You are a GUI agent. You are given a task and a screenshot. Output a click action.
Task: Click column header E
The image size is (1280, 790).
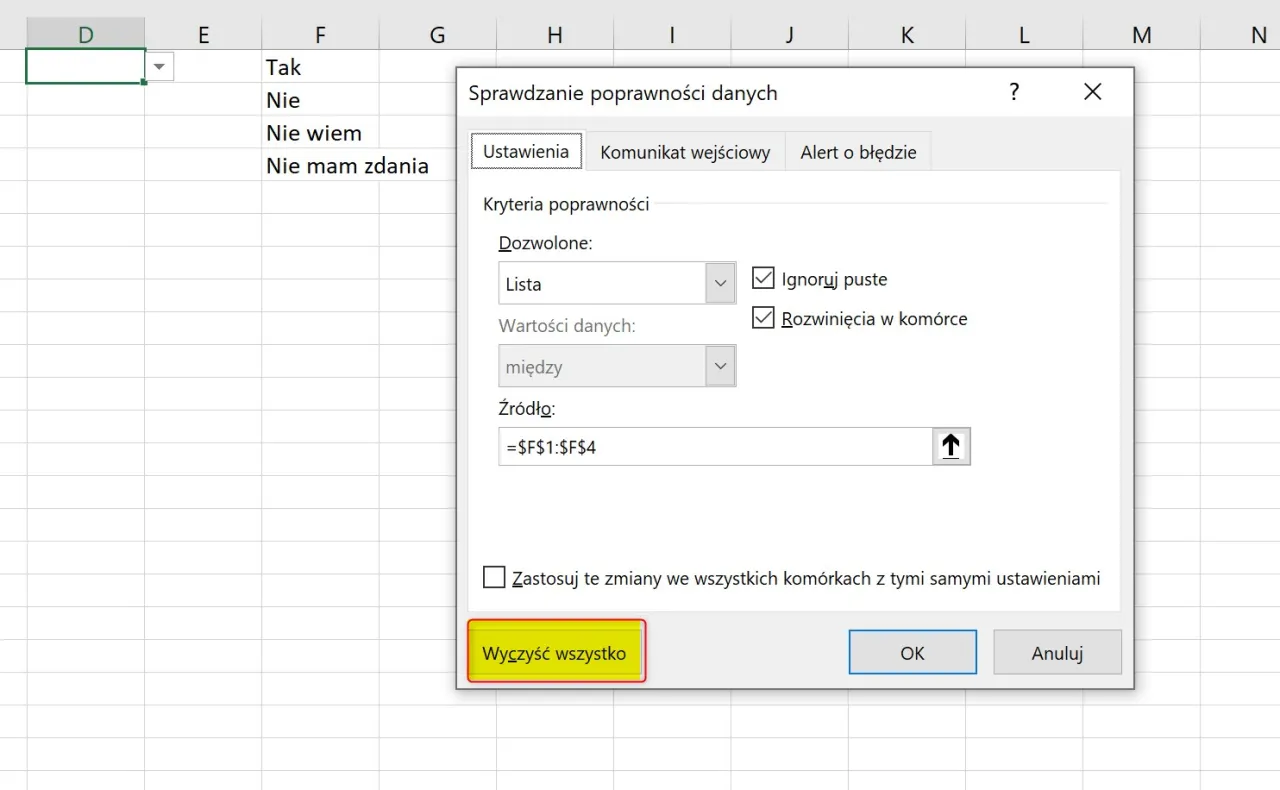[x=203, y=35]
